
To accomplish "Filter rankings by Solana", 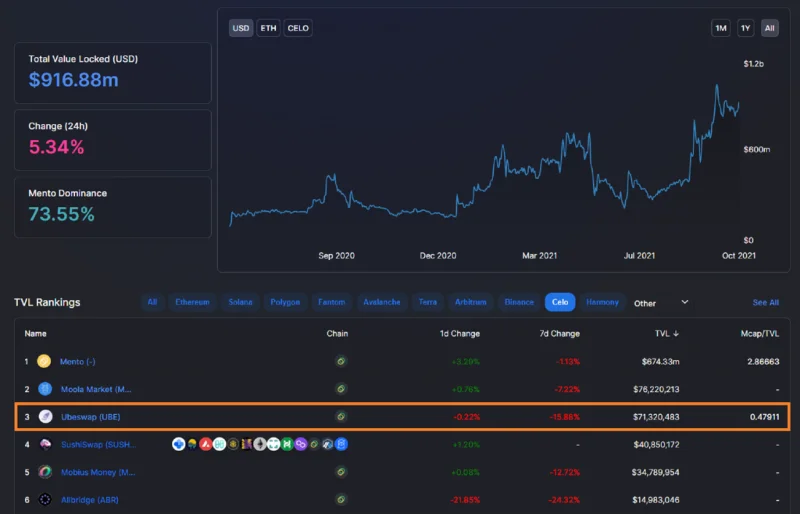I will point(240,302).
